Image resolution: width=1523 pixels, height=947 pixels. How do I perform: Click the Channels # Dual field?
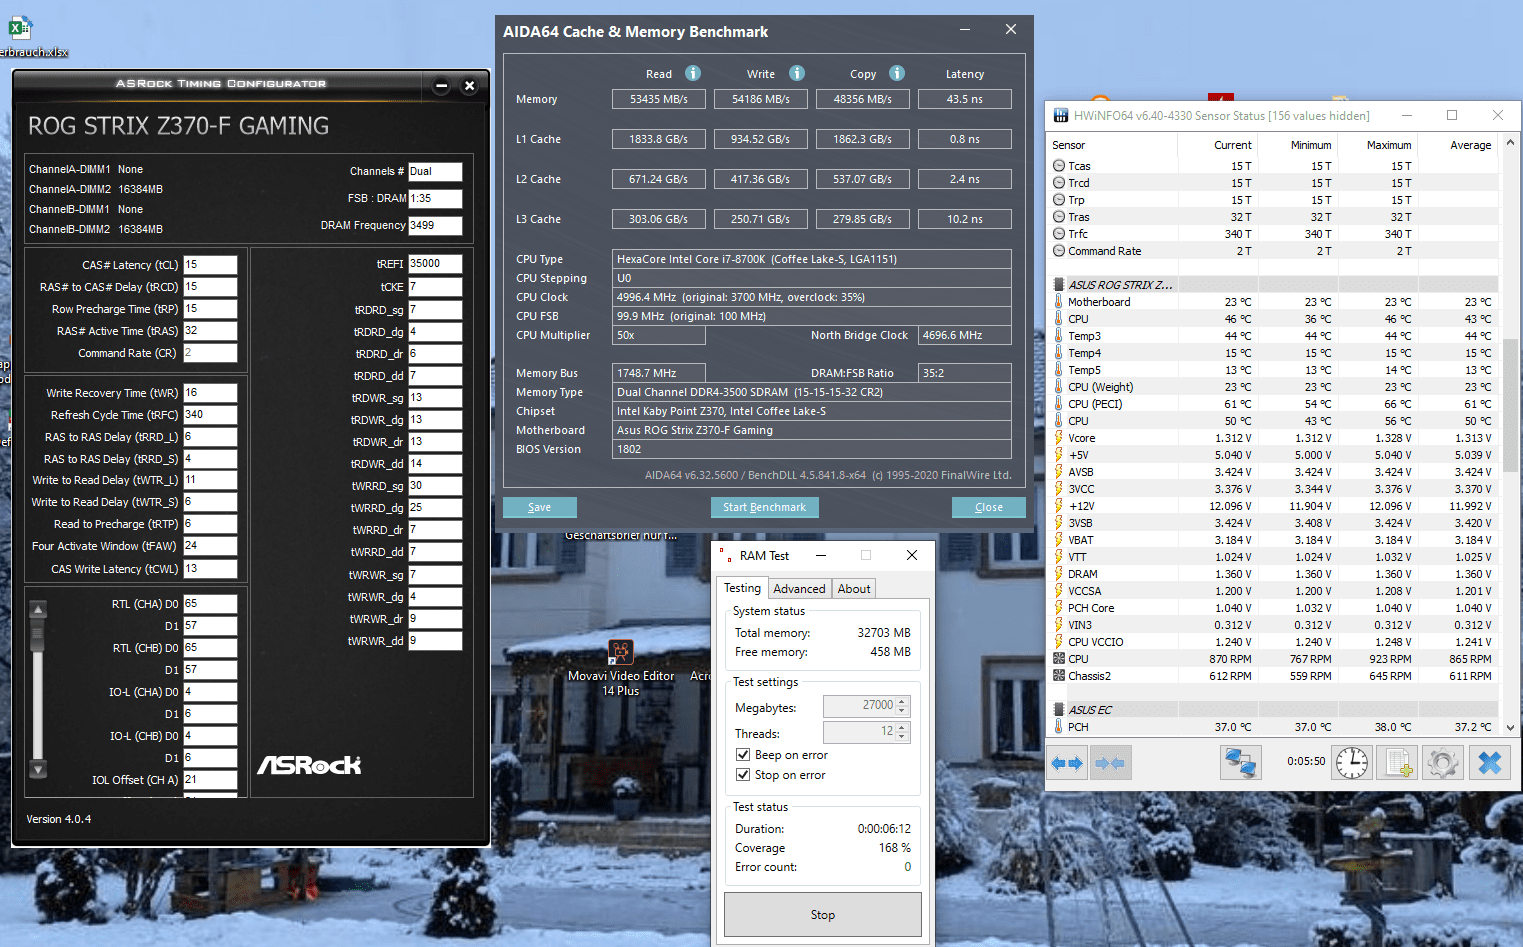click(x=435, y=172)
